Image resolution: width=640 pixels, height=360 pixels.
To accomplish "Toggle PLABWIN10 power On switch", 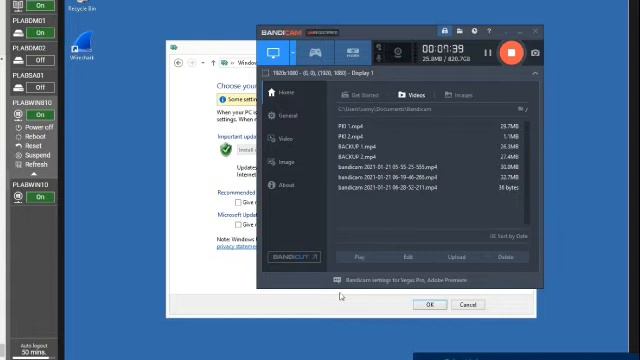I will pyautogui.click(x=40, y=197).
